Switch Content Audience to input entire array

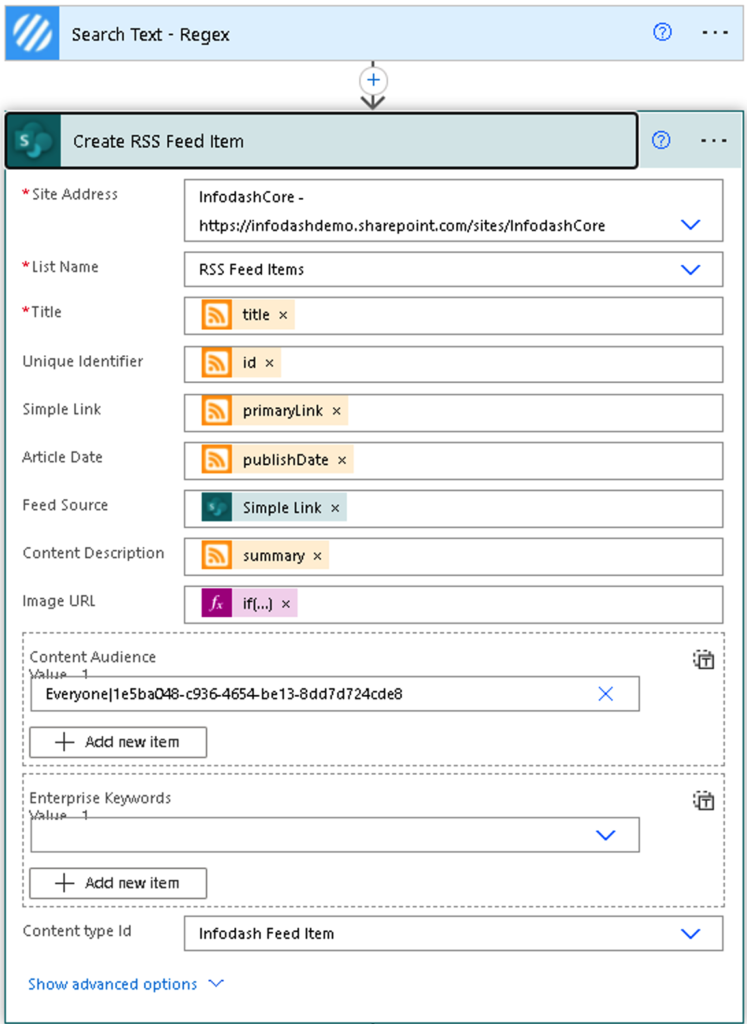pyautogui.click(x=704, y=660)
